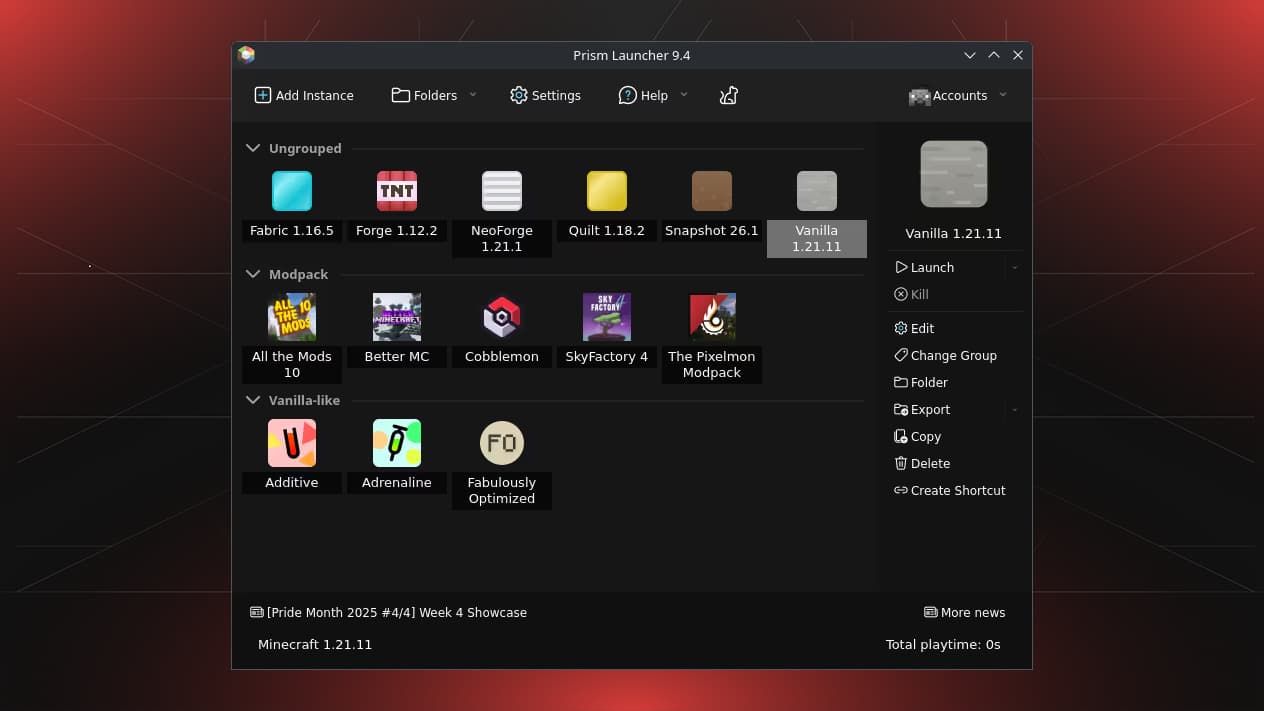Viewport: 1264px width, 711px height.
Task: Click the cat icon in toolbar
Action: (729, 95)
